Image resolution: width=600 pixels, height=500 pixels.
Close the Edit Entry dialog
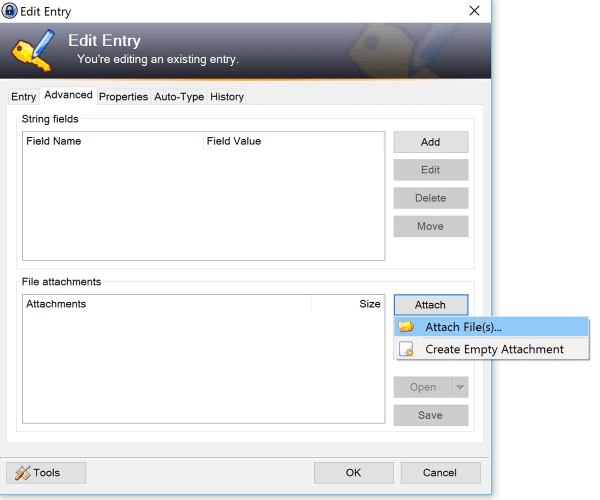pos(474,11)
